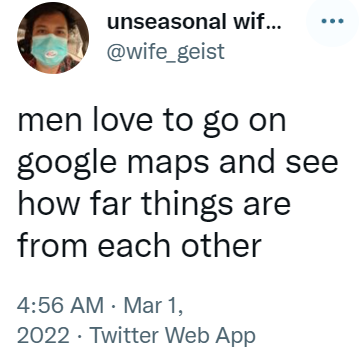Click the line 'how far things are'
360x363 pixels.
pyautogui.click(x=154, y=203)
